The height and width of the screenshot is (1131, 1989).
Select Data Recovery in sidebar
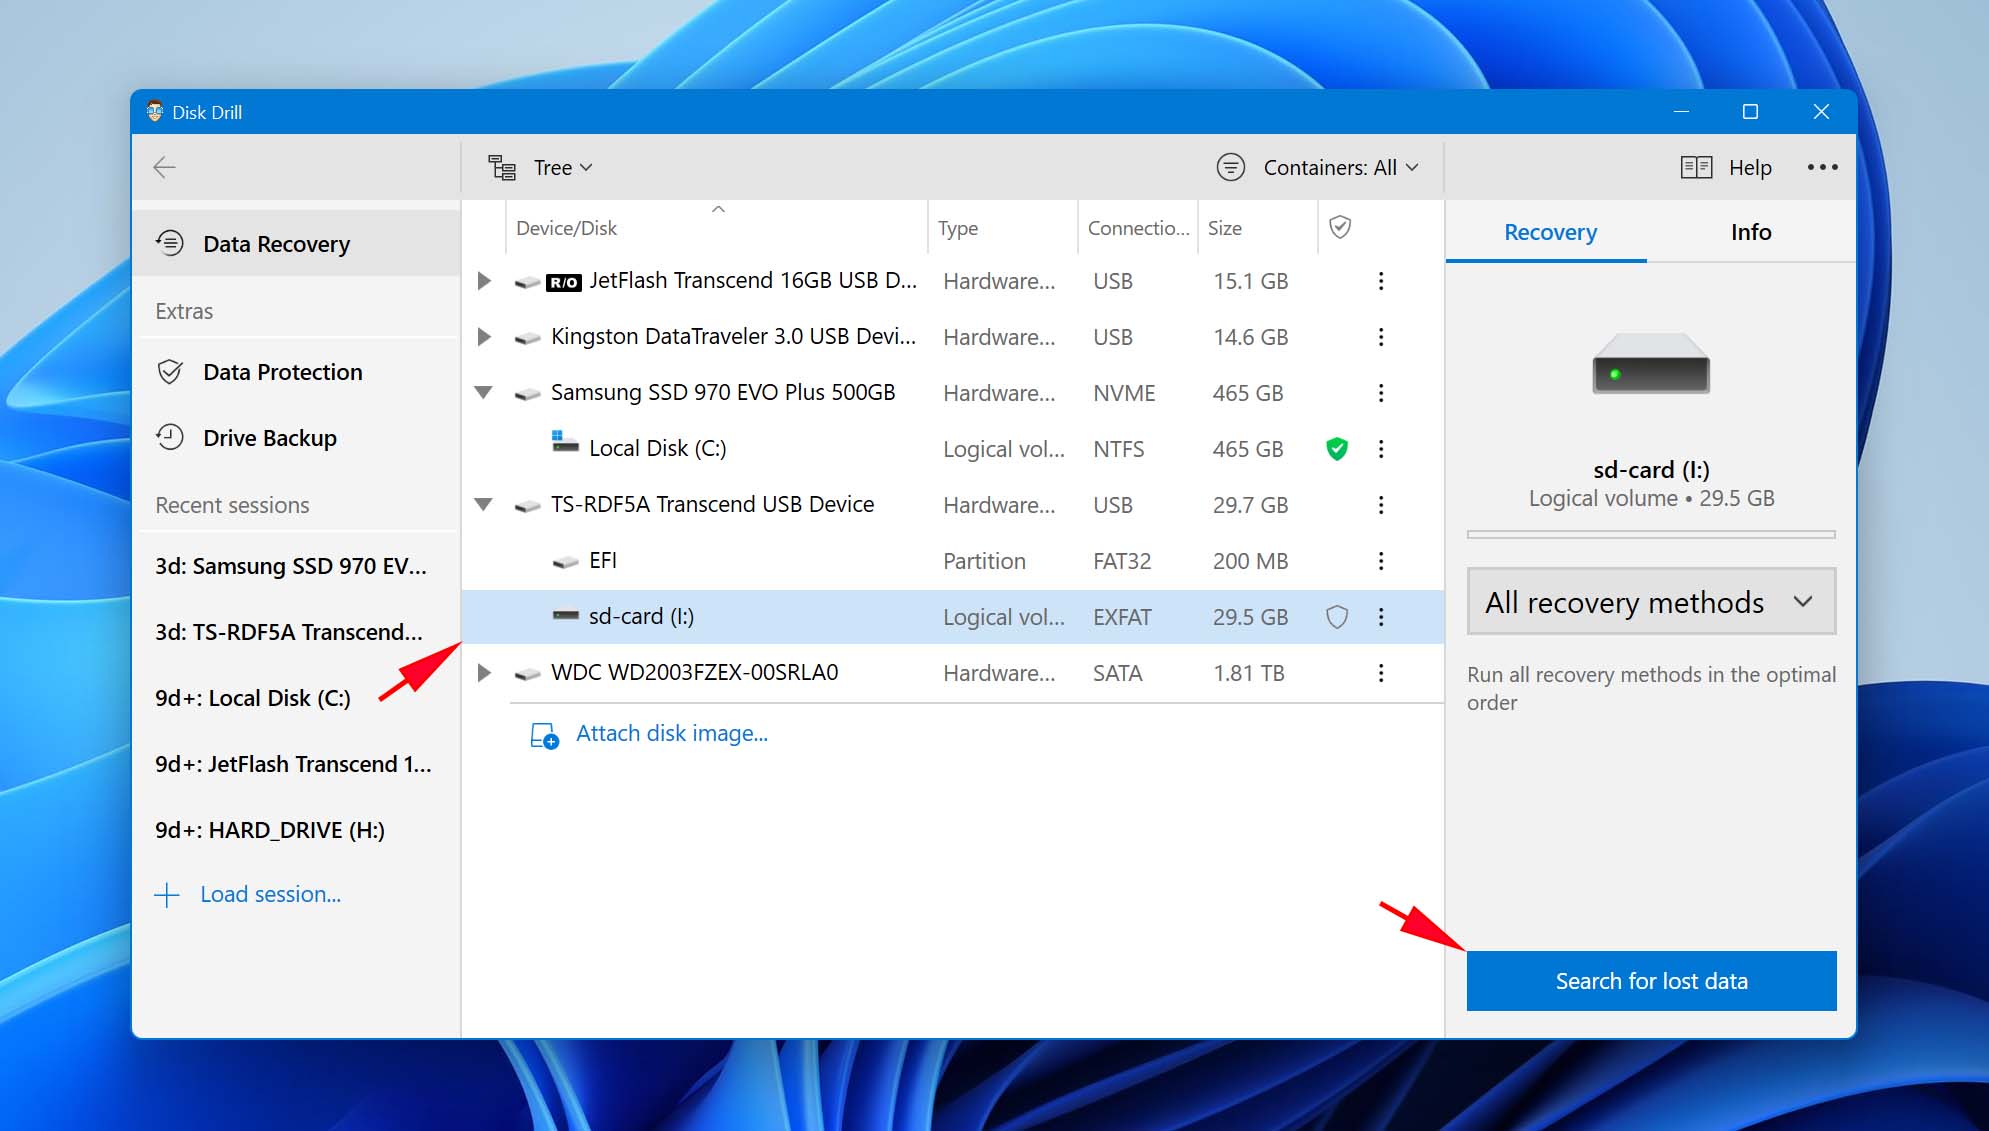[x=296, y=243]
